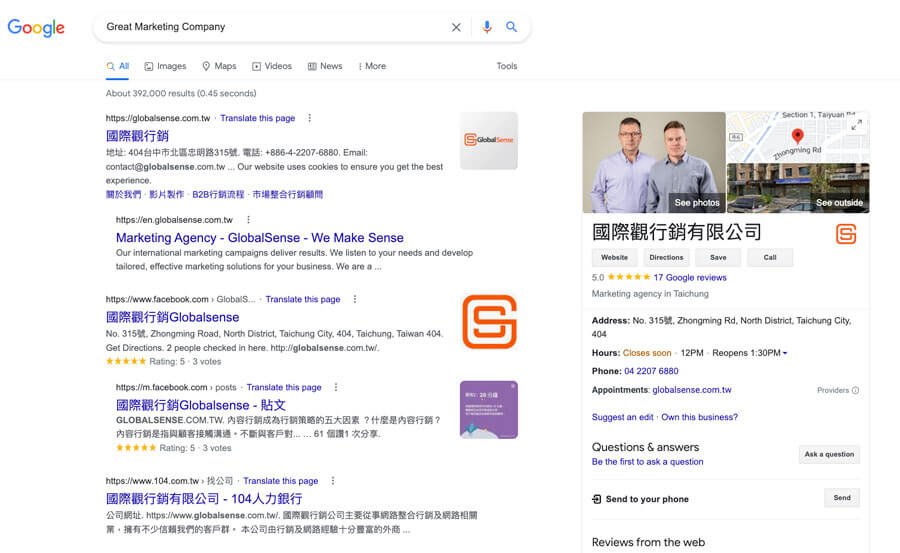Open the Providers info icon
900x553 pixels.
855,390
